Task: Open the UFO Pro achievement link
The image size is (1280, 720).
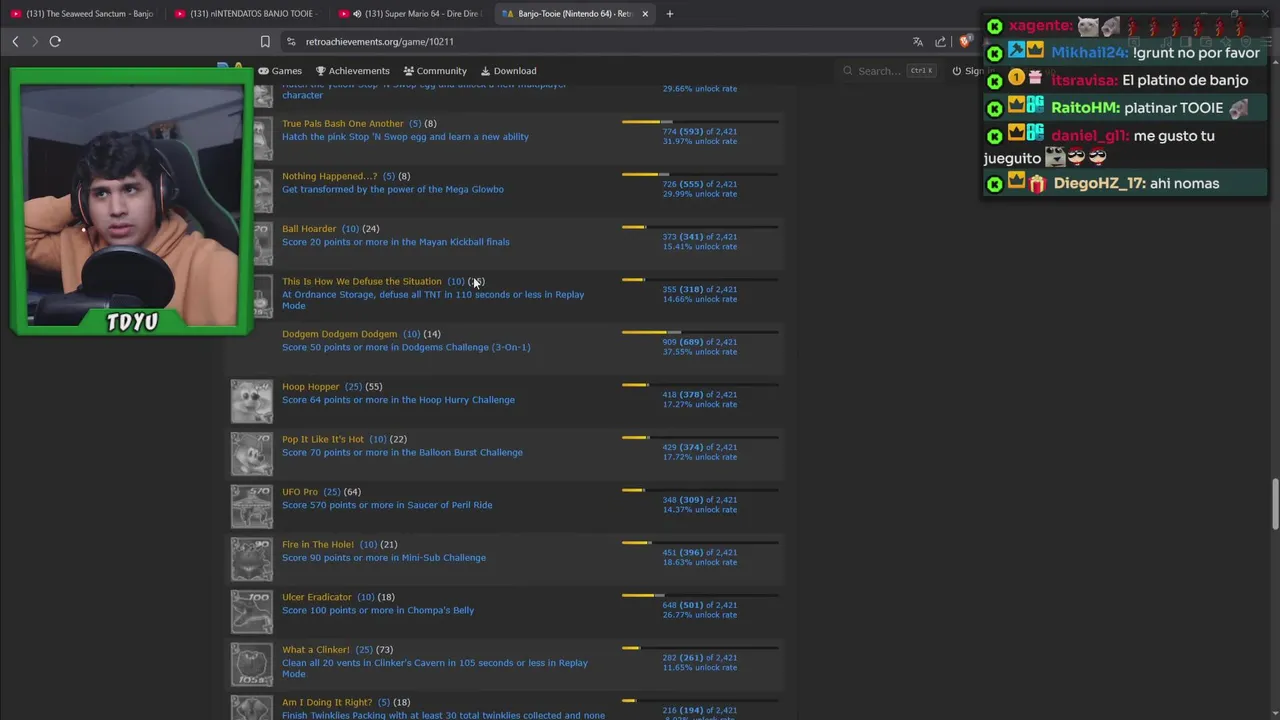Action: [300, 492]
